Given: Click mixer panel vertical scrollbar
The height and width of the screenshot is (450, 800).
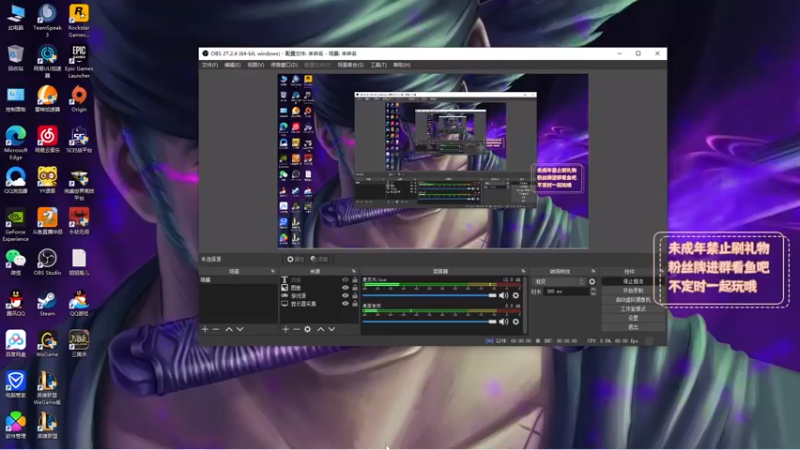Looking at the screenshot, I should point(525,305).
